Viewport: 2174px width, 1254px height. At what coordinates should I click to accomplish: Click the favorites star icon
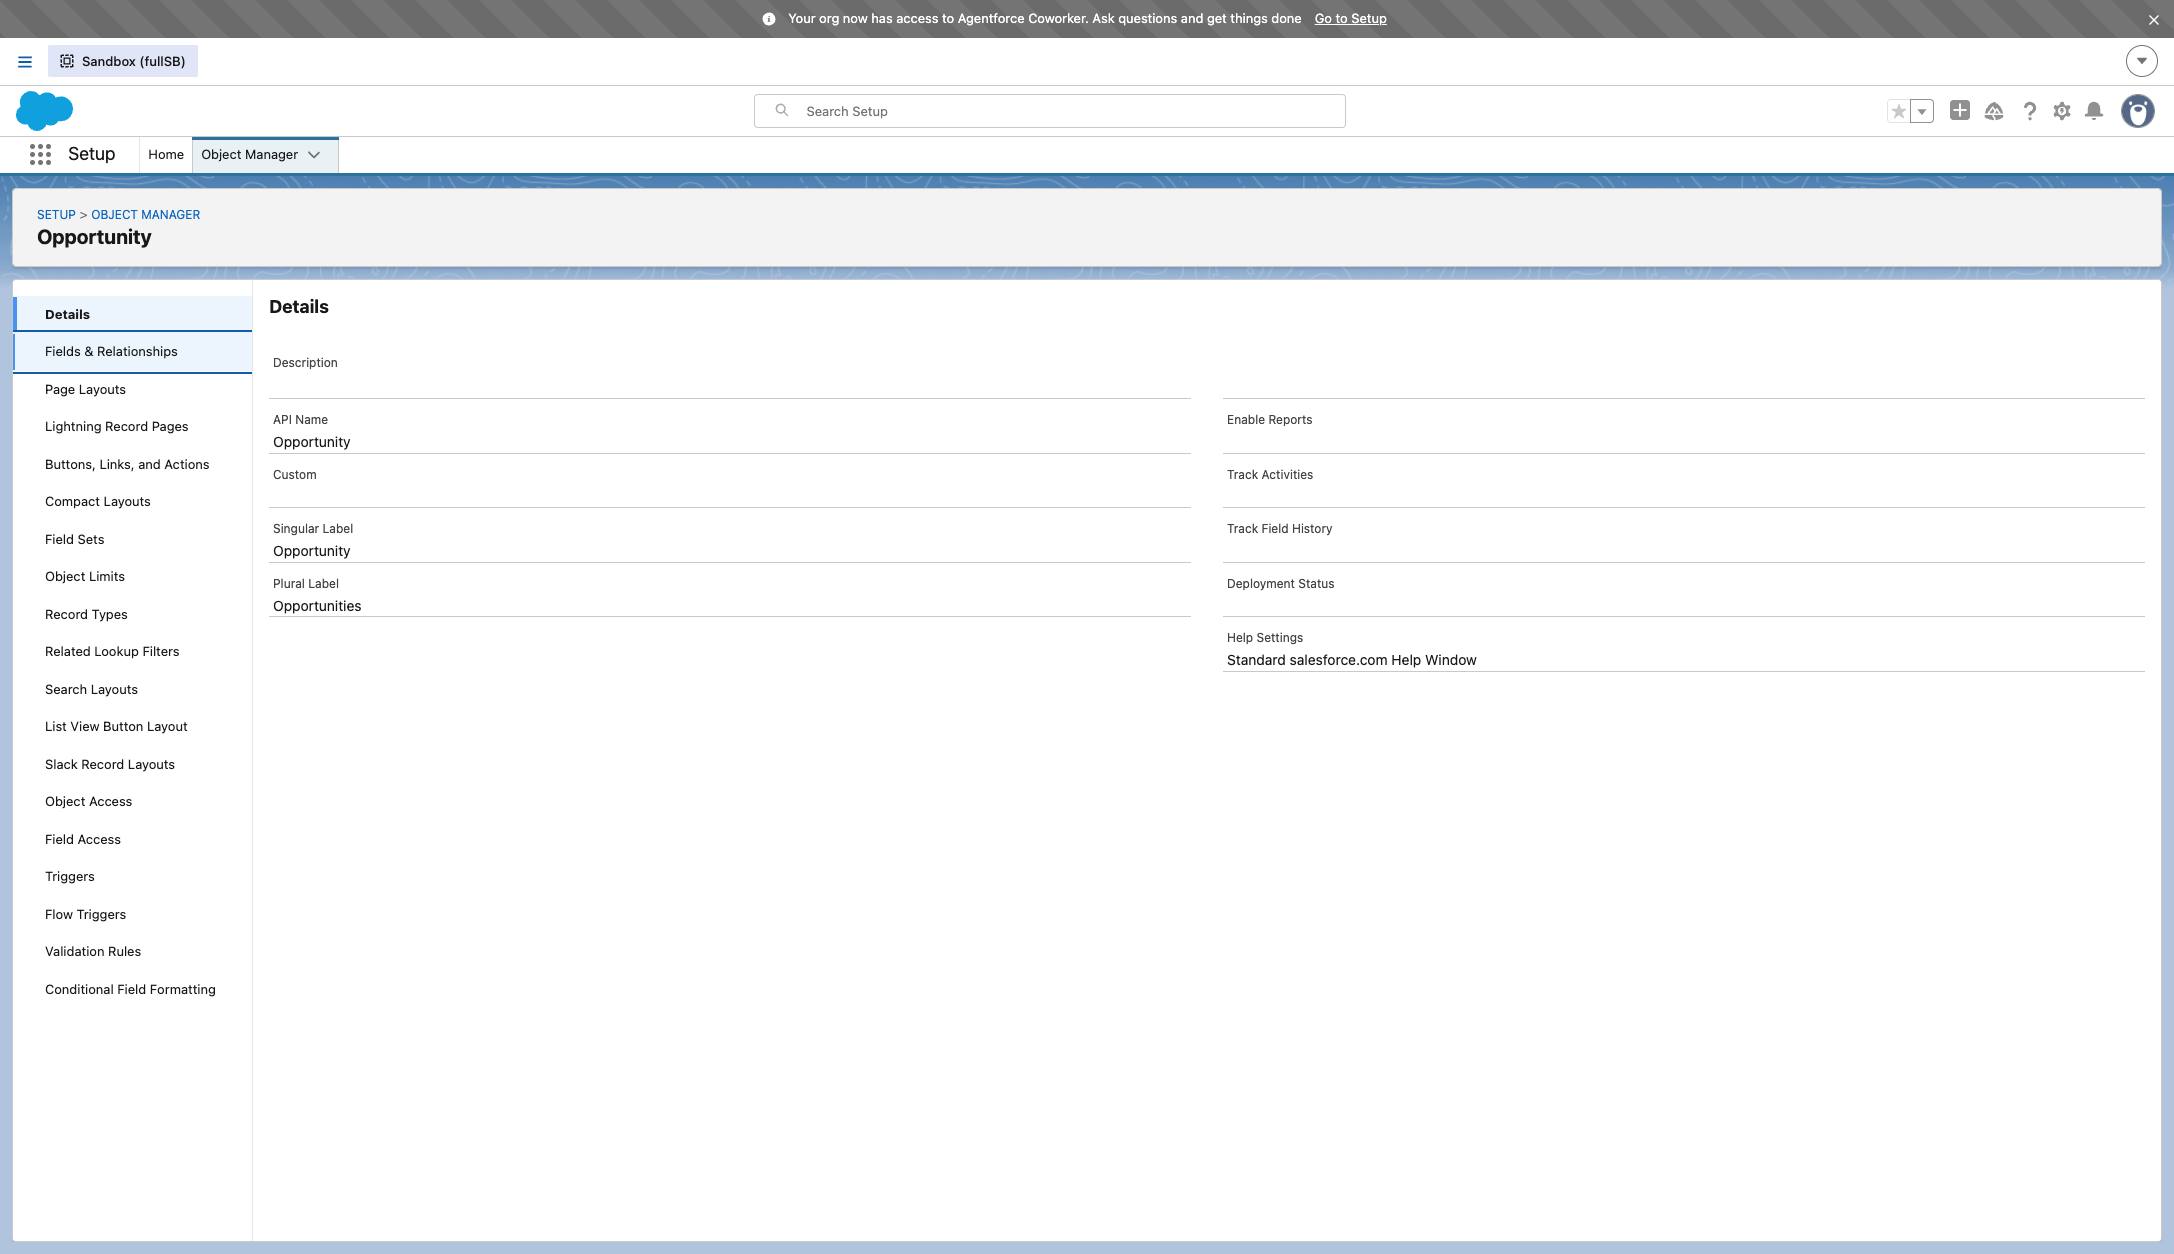click(x=1898, y=111)
